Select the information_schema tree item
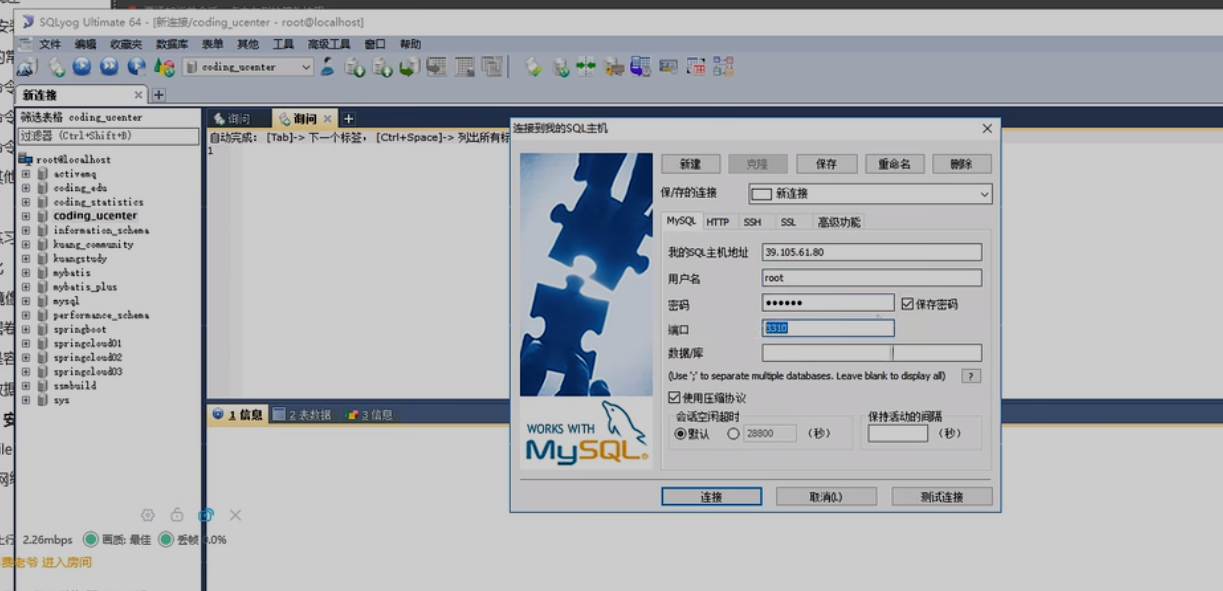The height and width of the screenshot is (591, 1223). 101,230
